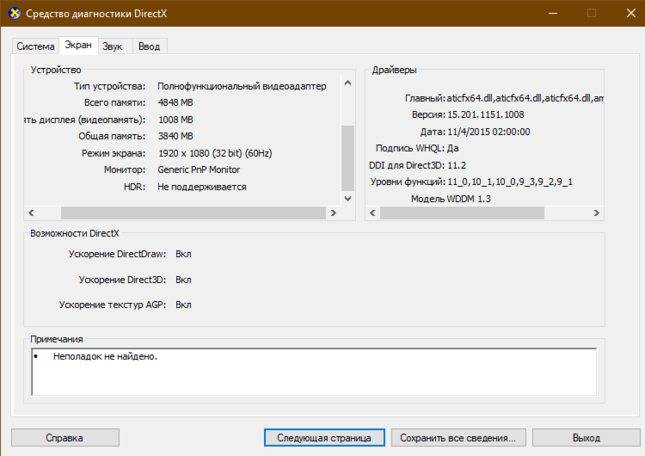Click the main driver 'aticfx64.dll' list

525,98
